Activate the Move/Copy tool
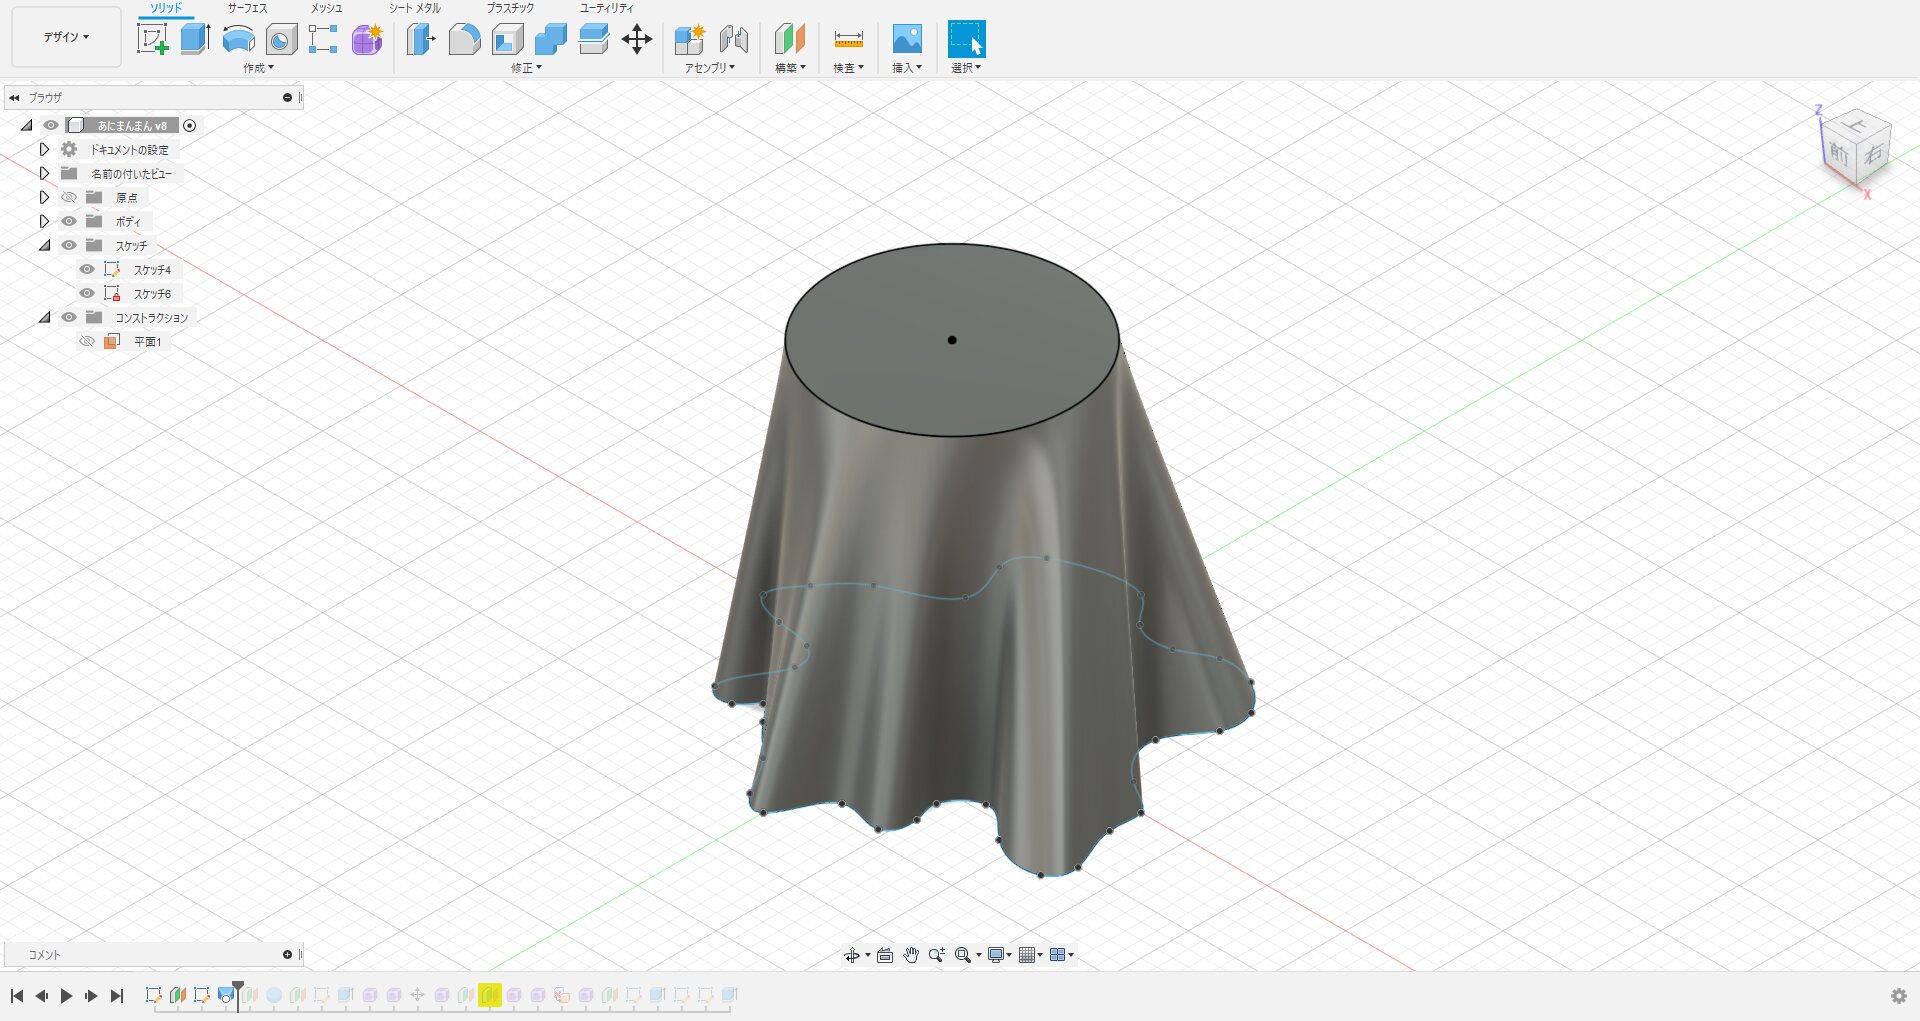 [637, 40]
